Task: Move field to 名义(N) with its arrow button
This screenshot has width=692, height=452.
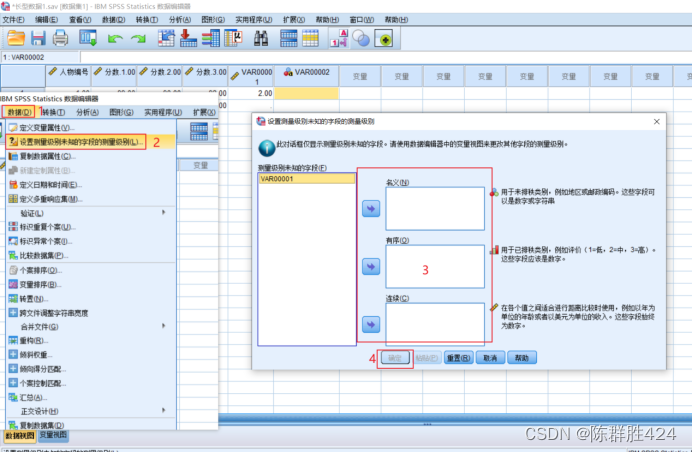Action: click(x=371, y=208)
